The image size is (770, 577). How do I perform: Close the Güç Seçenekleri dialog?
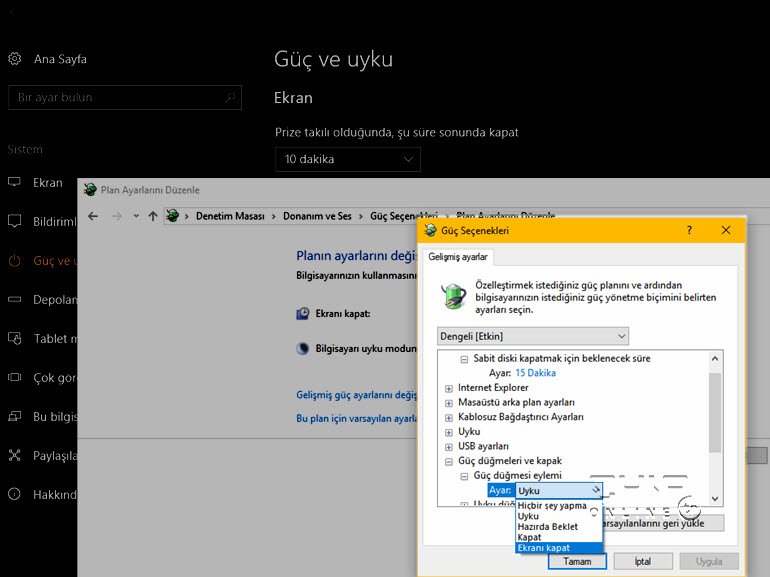click(726, 230)
